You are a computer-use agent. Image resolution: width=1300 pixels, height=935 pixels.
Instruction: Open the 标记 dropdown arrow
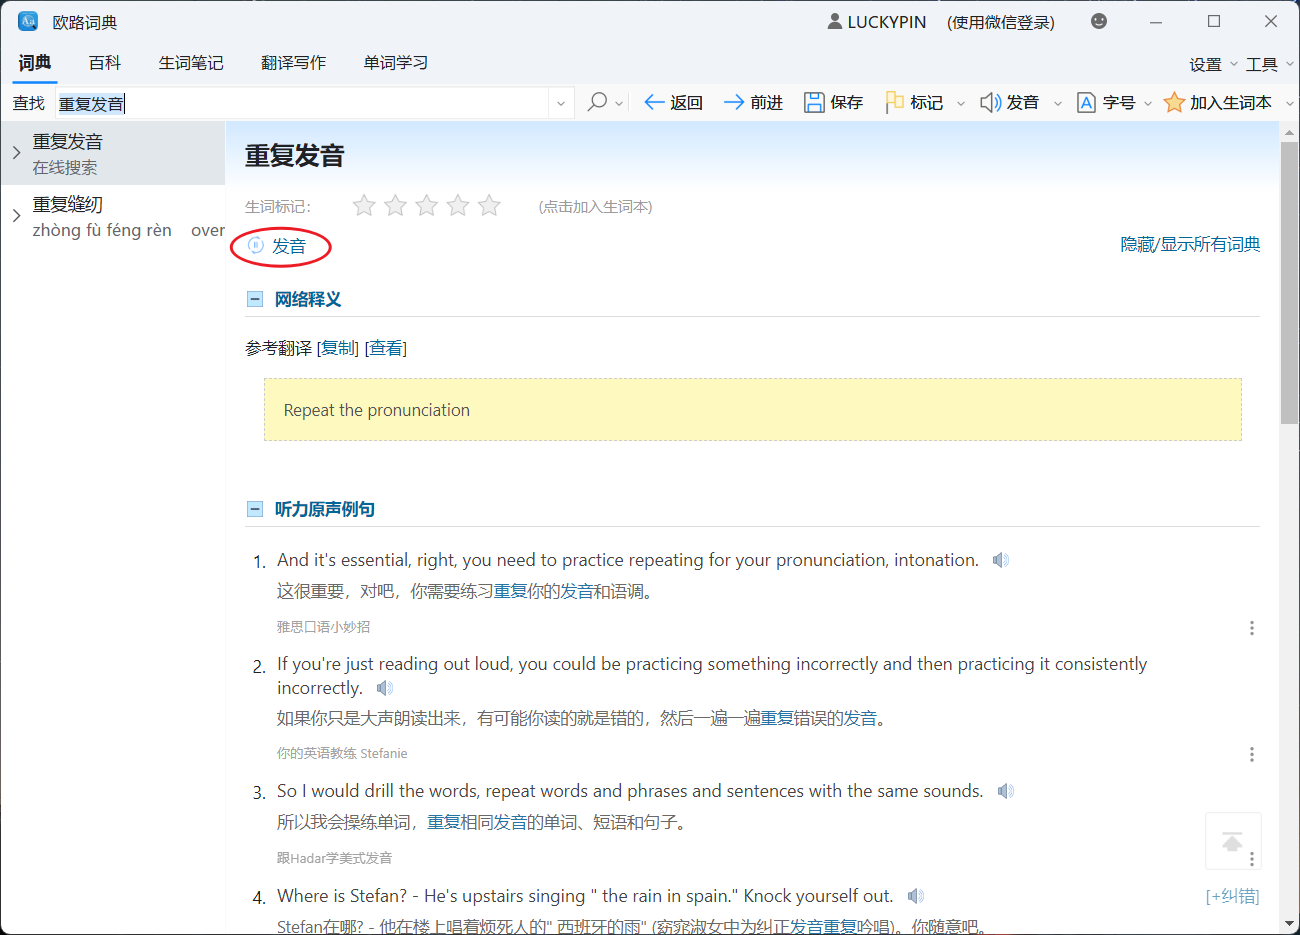click(961, 103)
